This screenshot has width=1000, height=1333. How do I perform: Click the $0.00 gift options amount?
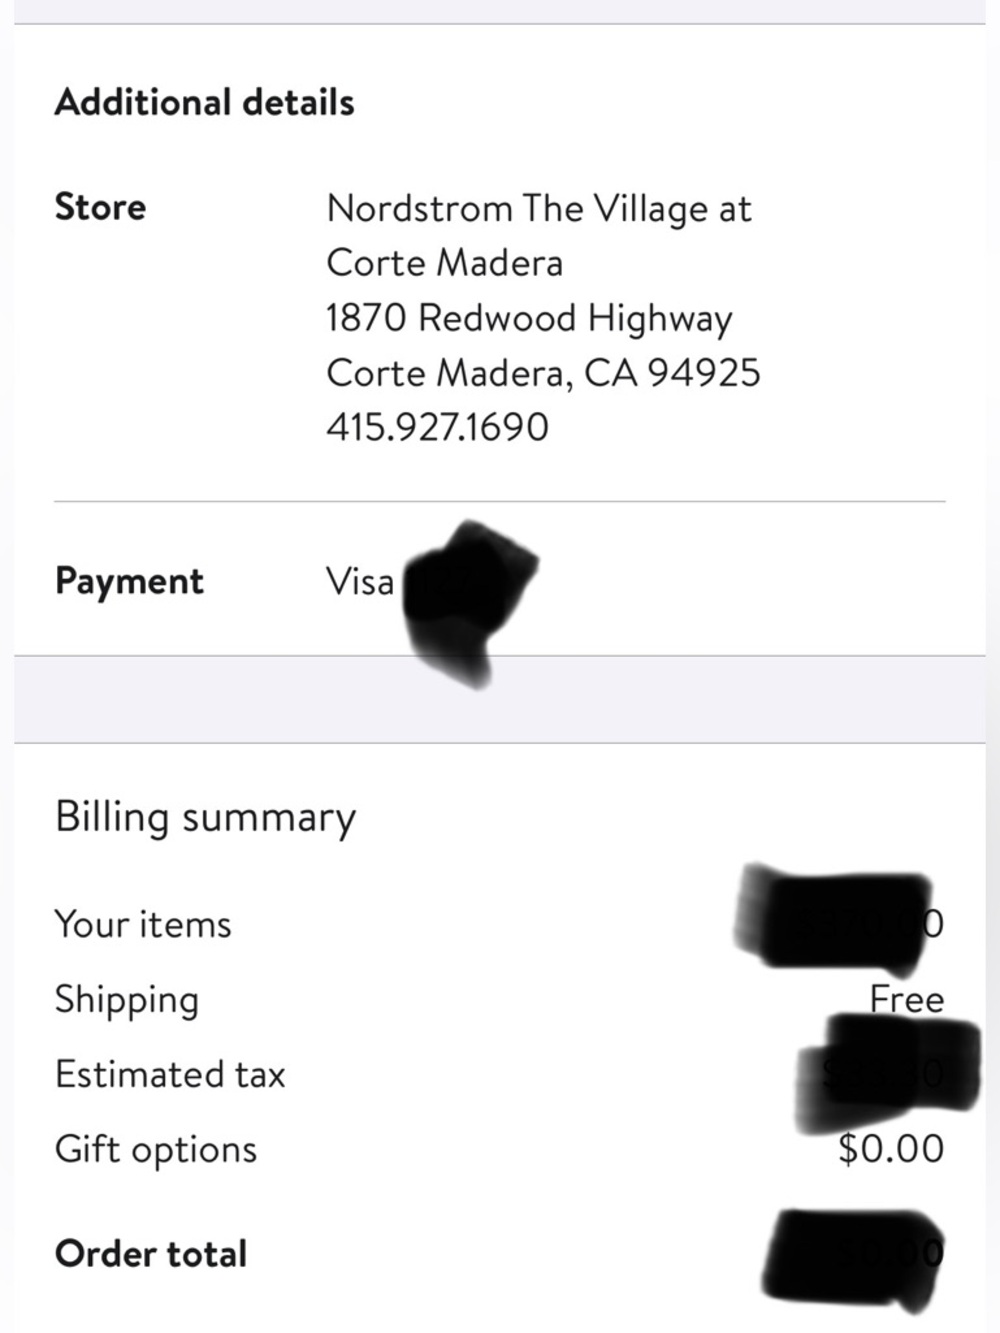pyautogui.click(x=890, y=1149)
